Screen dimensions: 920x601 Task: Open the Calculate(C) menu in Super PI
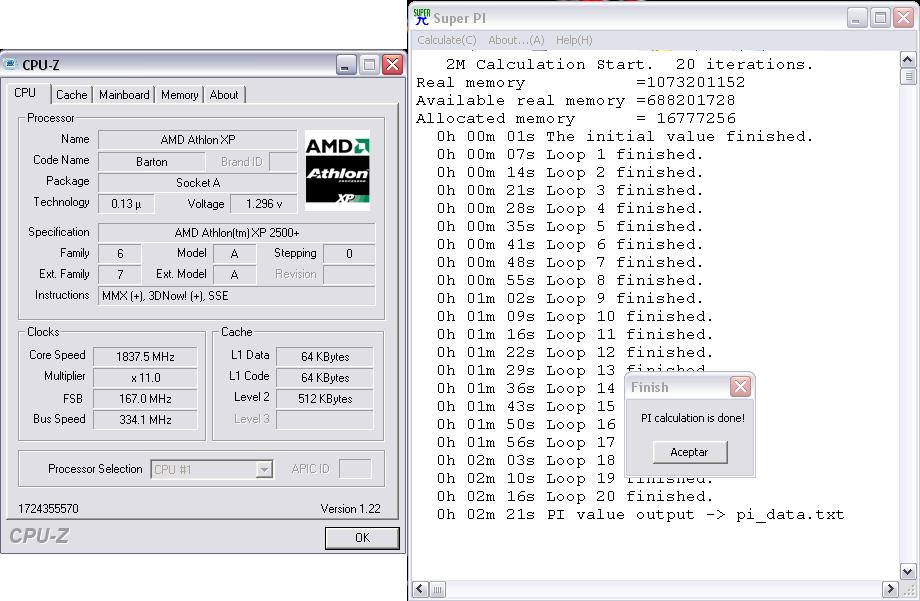click(447, 40)
